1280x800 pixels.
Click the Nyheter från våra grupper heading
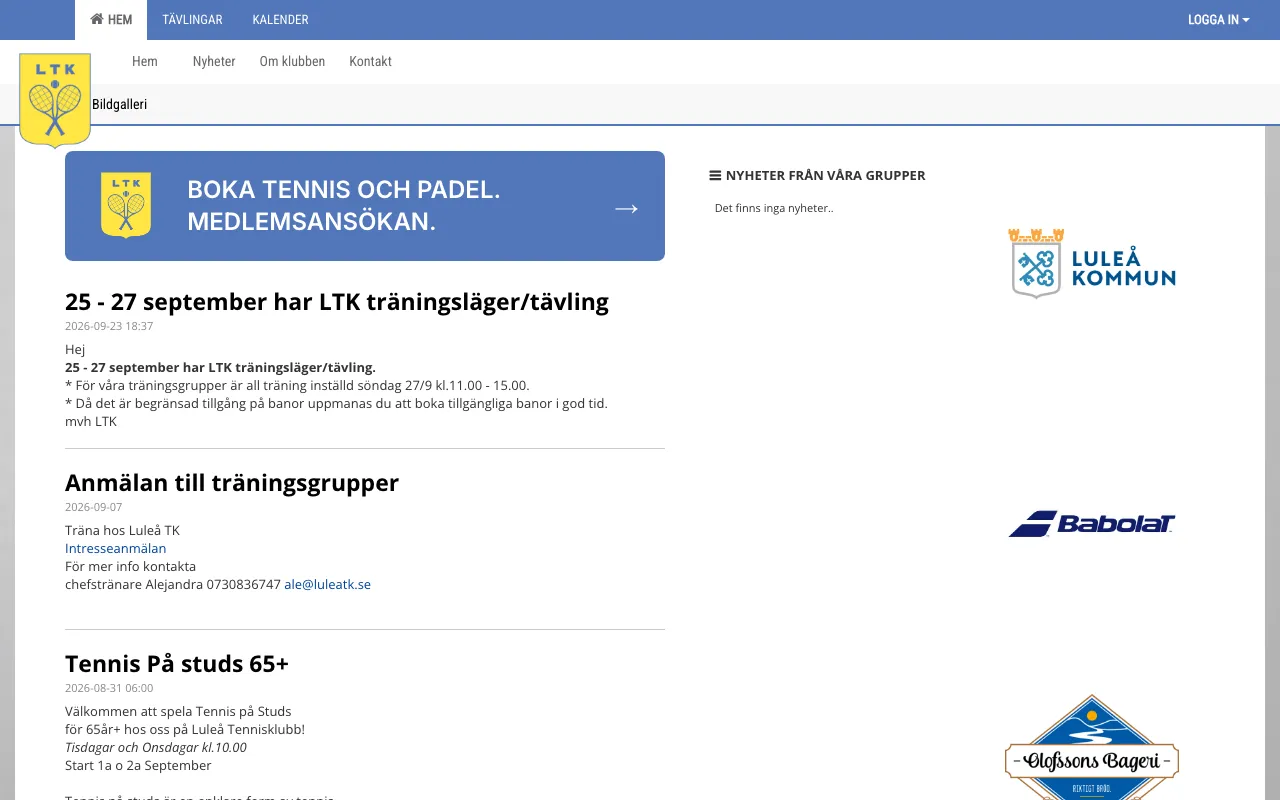point(826,175)
